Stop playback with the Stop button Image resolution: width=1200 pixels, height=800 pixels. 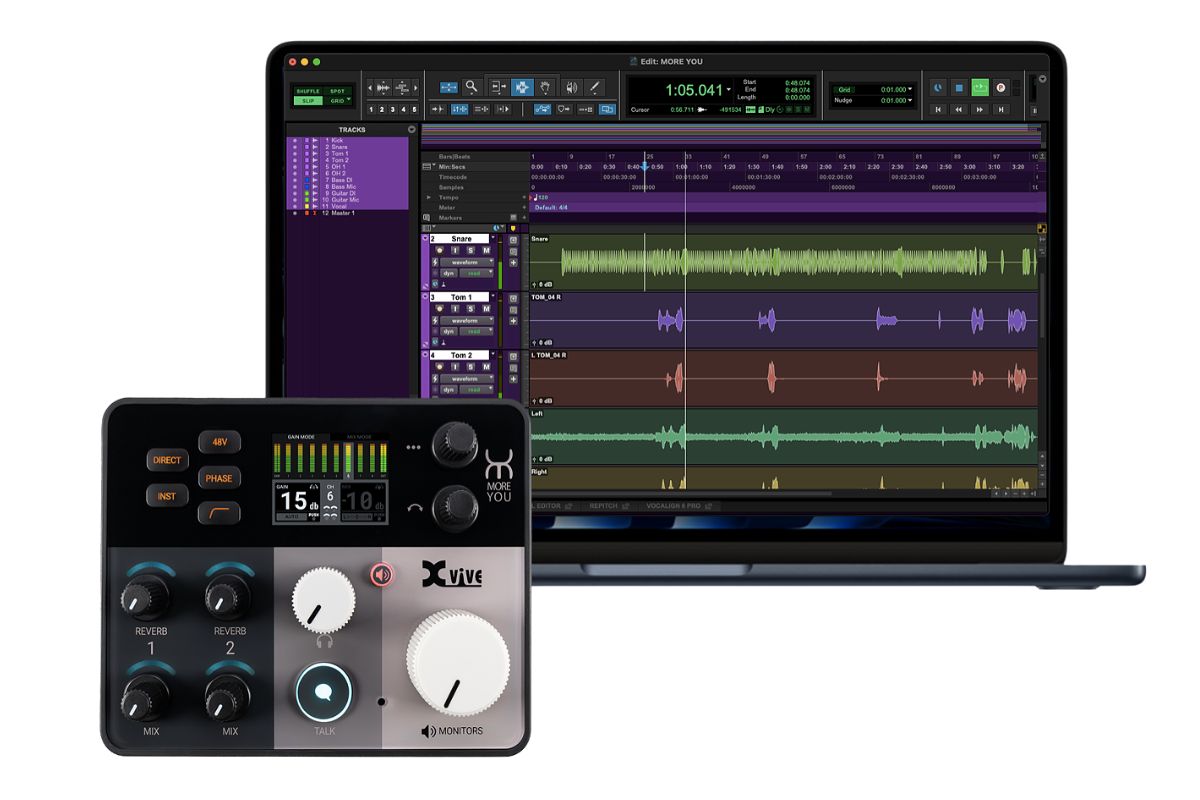pyautogui.click(x=959, y=88)
